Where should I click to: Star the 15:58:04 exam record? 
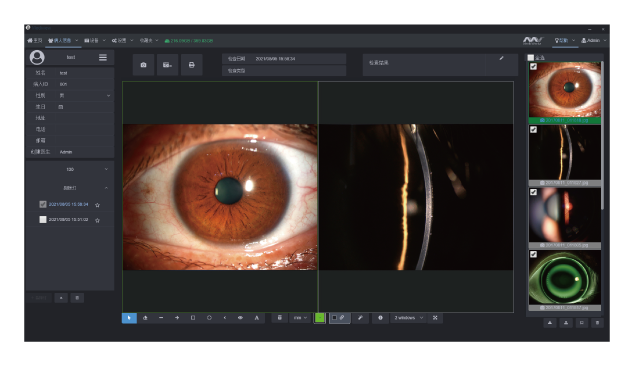point(97,205)
